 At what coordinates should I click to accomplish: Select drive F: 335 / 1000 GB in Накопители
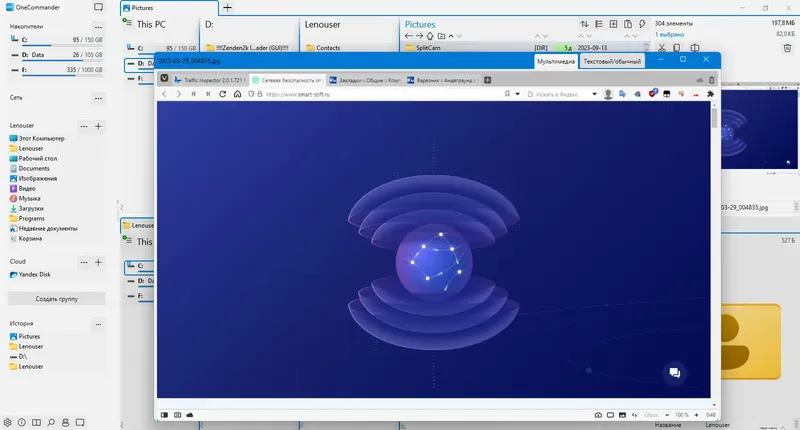pos(57,70)
